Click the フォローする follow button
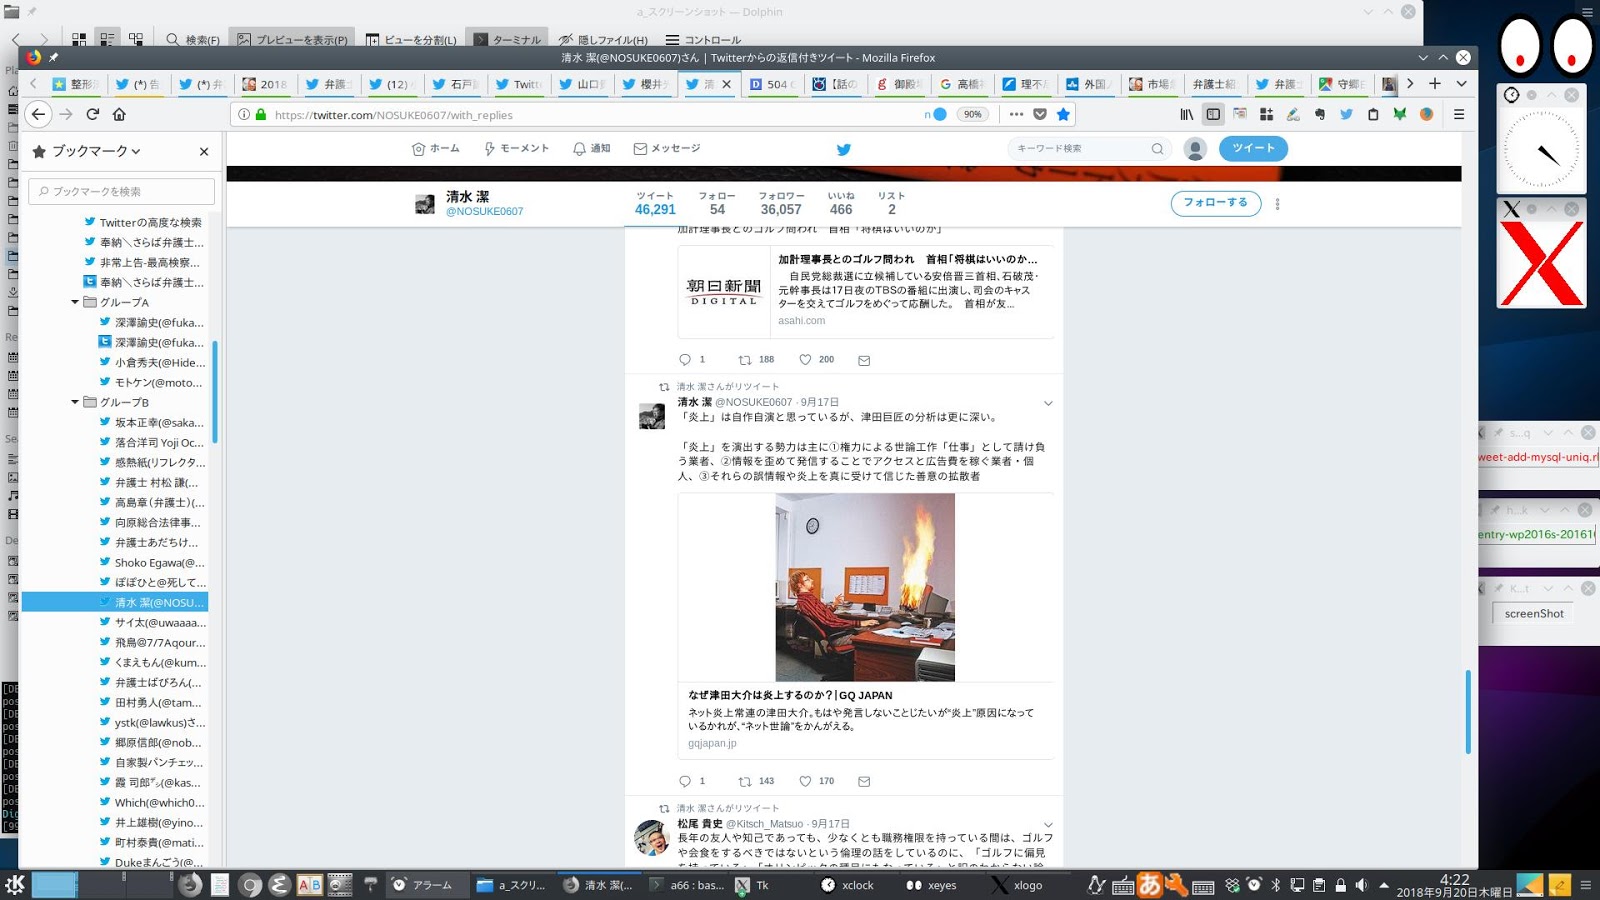This screenshot has height=900, width=1600. [1216, 203]
